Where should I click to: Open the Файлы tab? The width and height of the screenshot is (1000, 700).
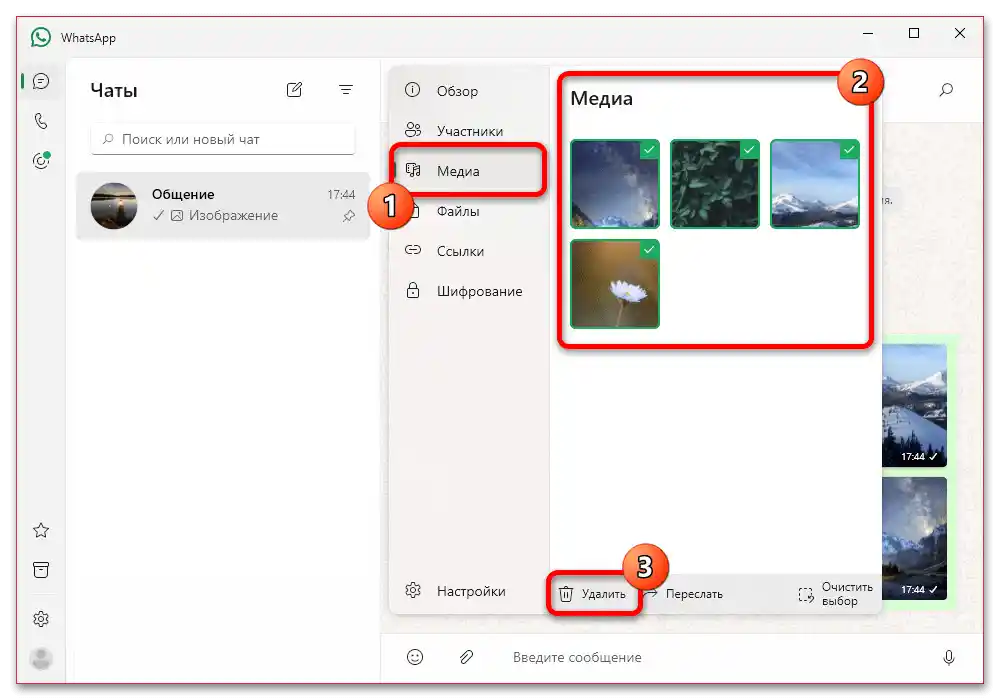pos(469,211)
